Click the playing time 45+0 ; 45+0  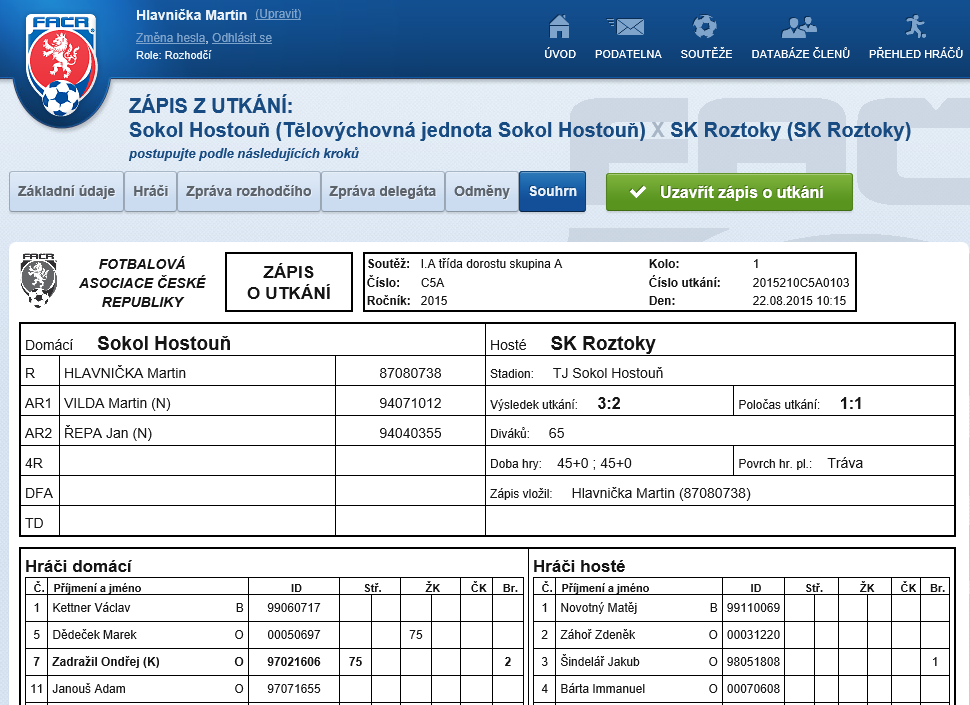594,463
